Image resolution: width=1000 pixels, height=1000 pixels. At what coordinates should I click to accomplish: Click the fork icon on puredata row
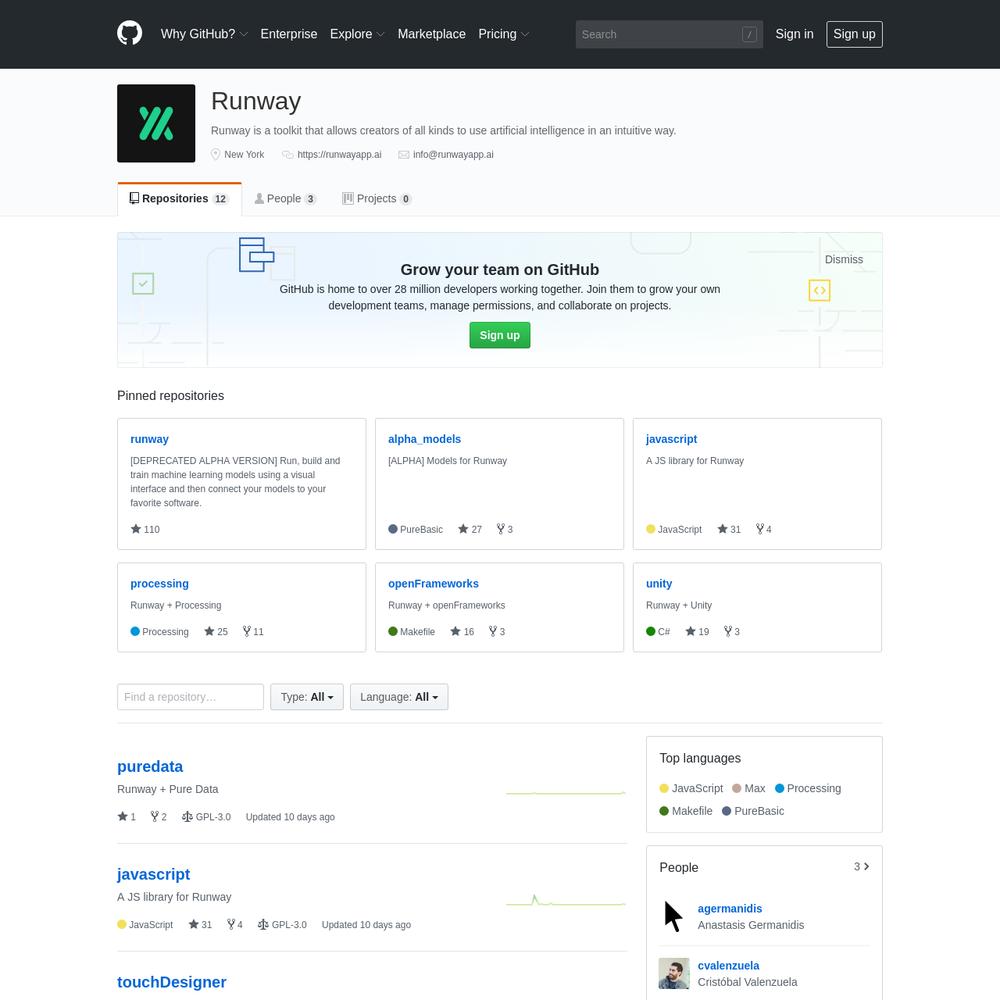tap(154, 816)
